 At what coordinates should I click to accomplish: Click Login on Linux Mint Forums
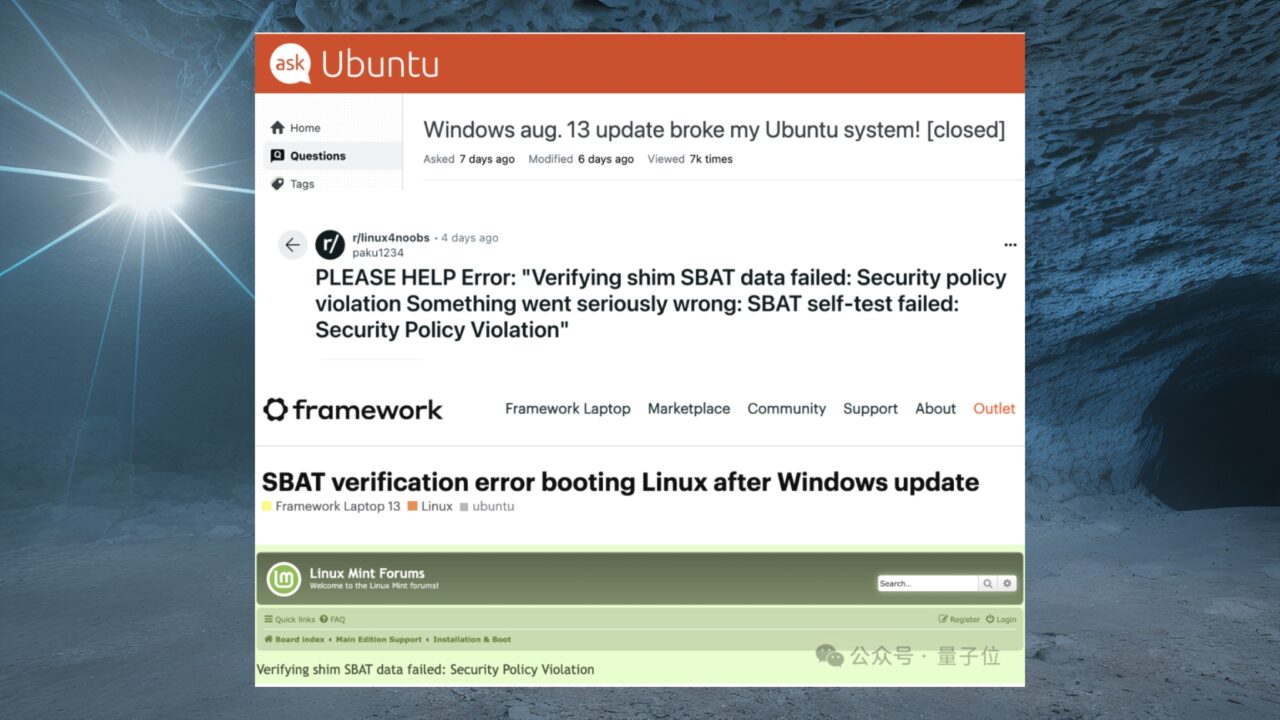[1001, 619]
